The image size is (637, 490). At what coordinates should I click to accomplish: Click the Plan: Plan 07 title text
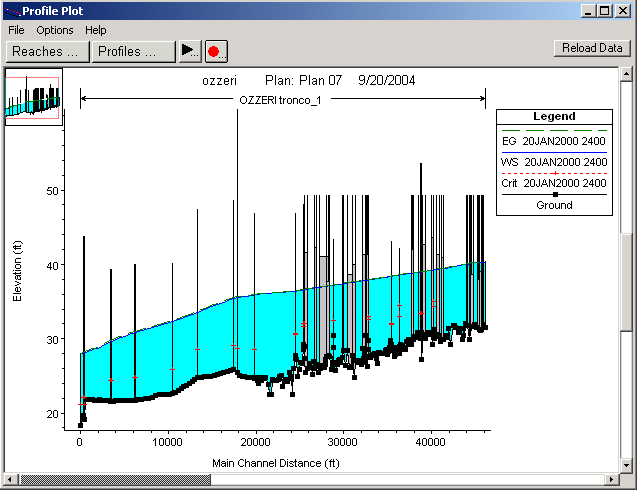pyautogui.click(x=303, y=80)
